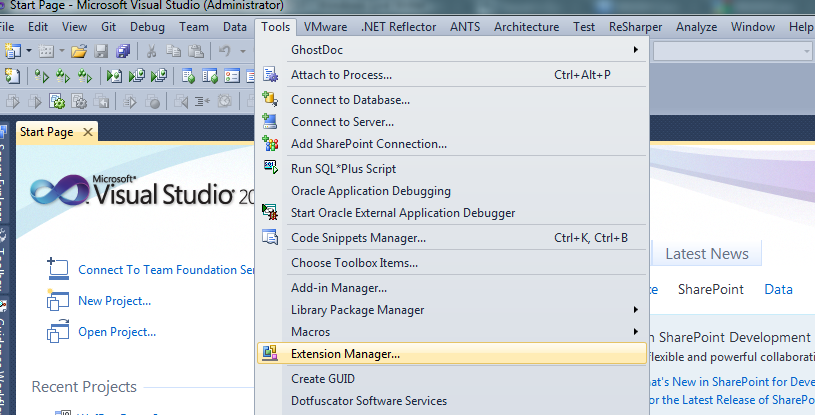Click the Copy icon in toolbar

173,50
